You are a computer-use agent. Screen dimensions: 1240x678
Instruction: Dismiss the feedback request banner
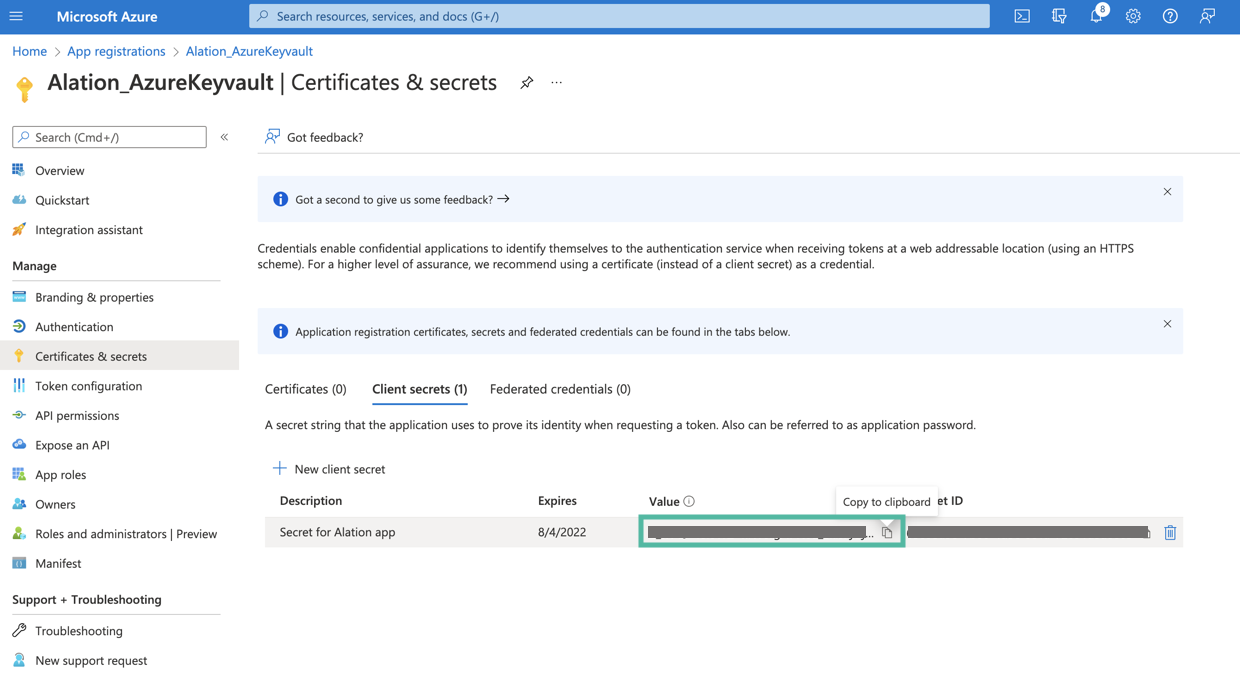coord(1167,192)
